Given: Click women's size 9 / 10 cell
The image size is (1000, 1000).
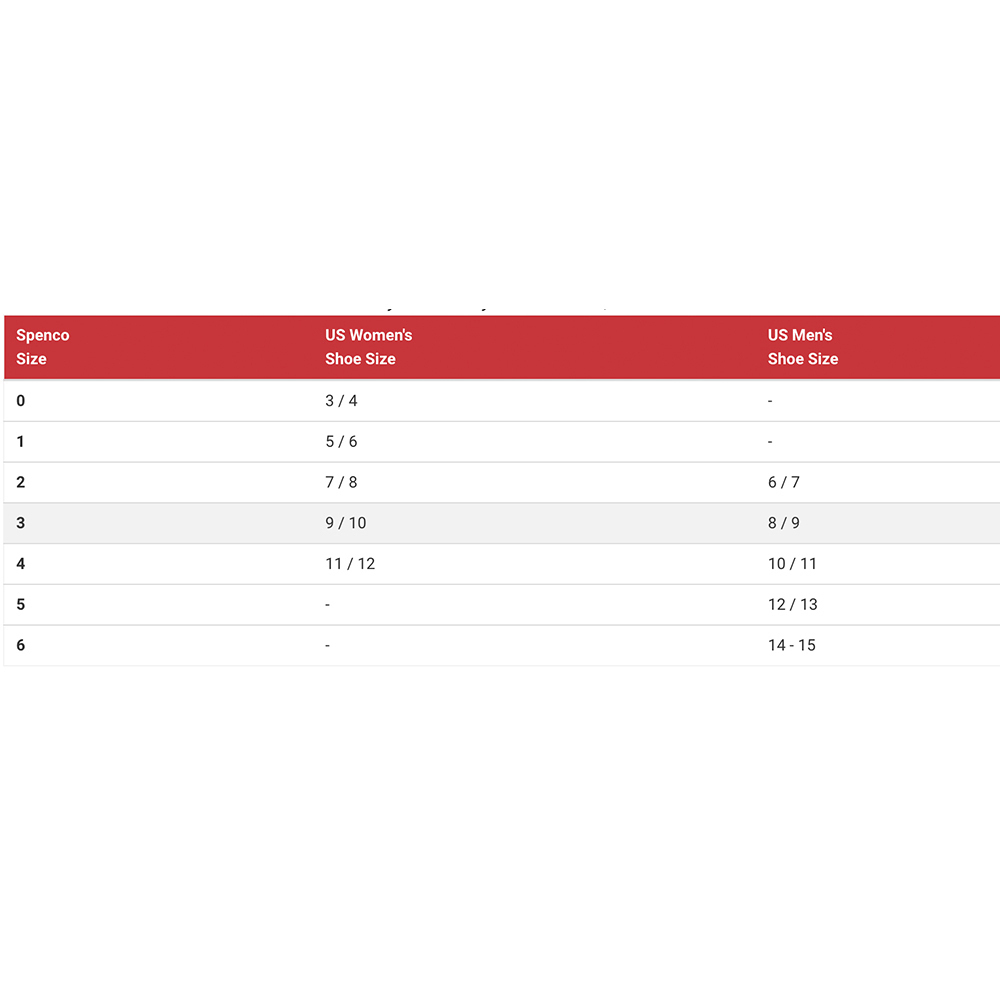Looking at the screenshot, I should click(346, 523).
